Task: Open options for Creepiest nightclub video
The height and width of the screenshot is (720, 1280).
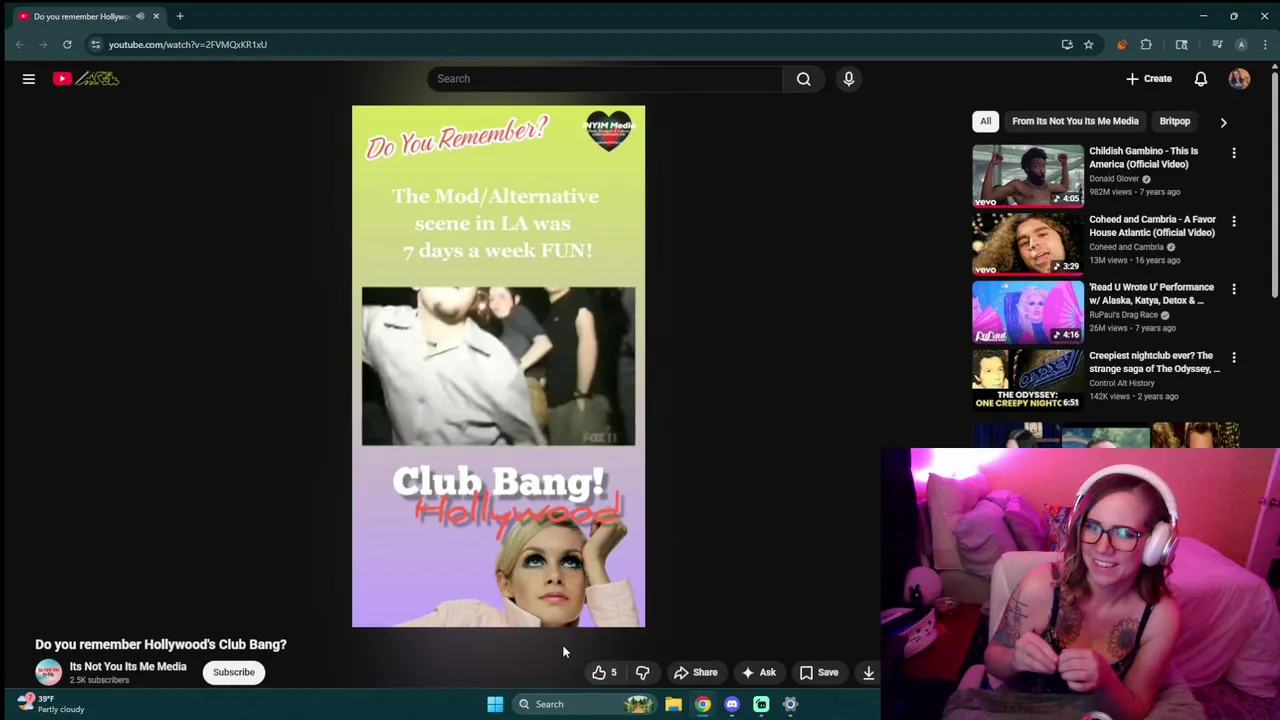Action: coord(1234,357)
